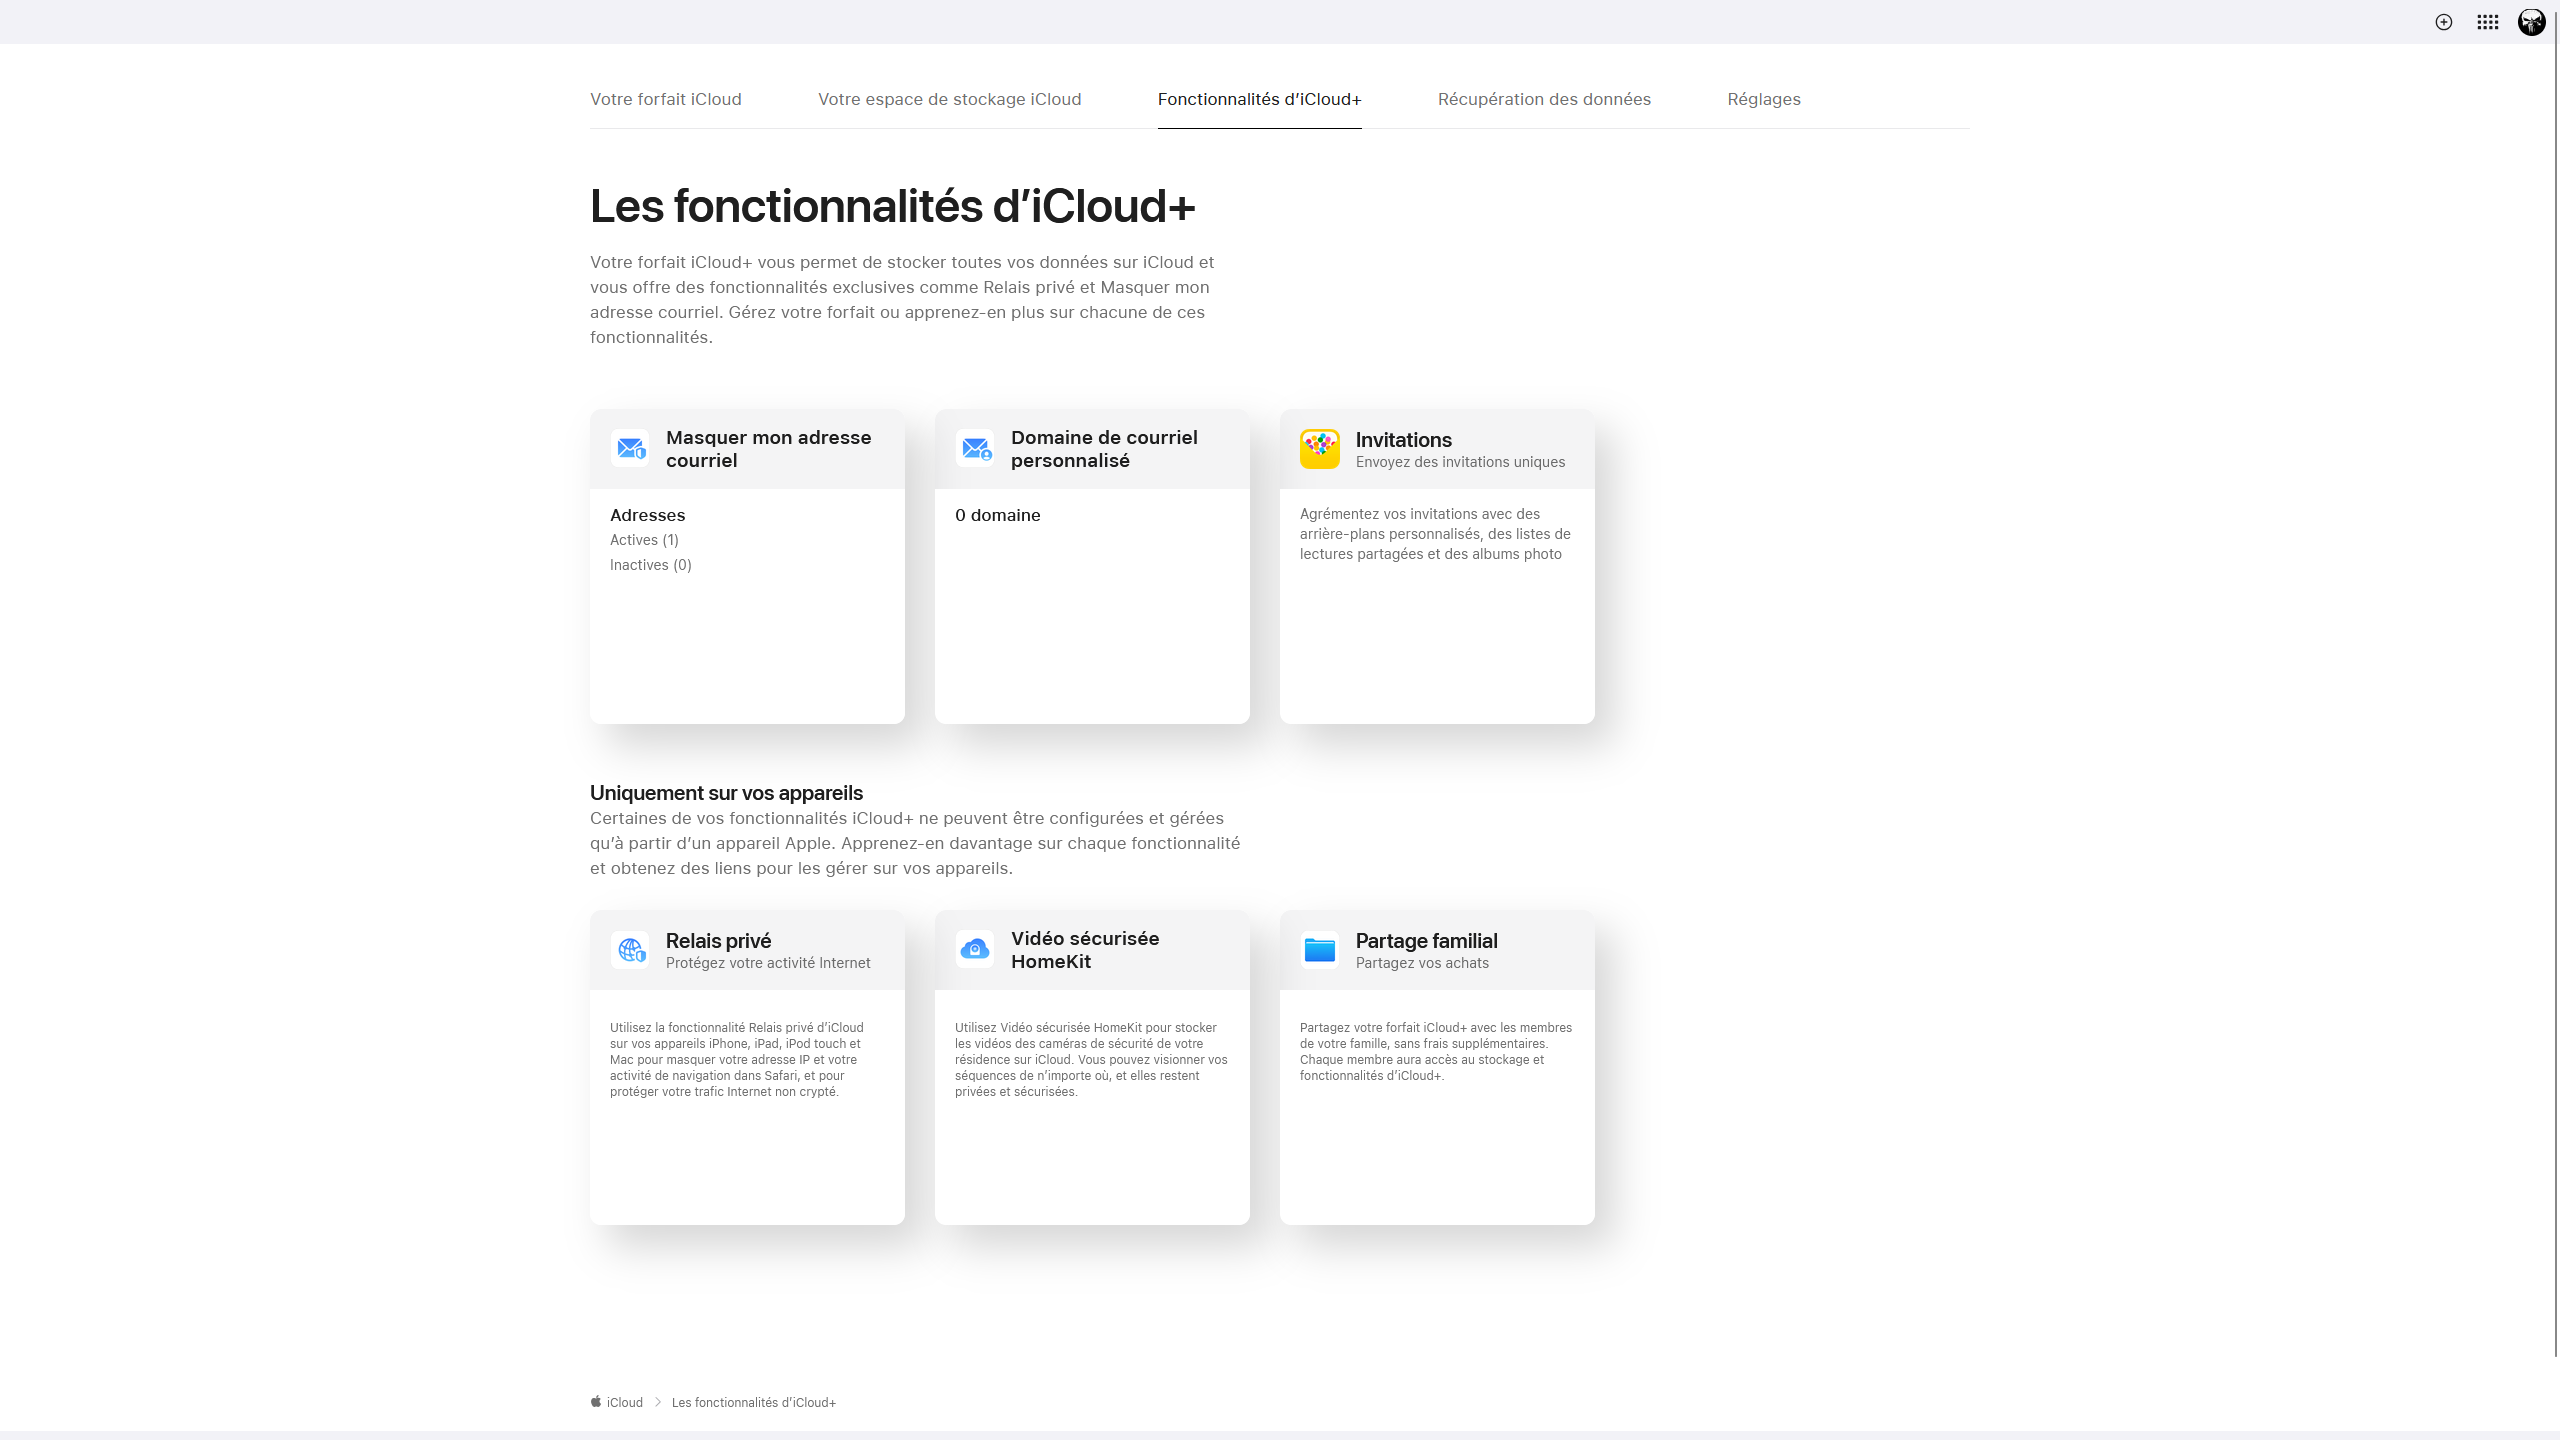Click the Domaine de courriel personnalisé icon
Viewport: 2560px width, 1440px height.
click(975, 449)
